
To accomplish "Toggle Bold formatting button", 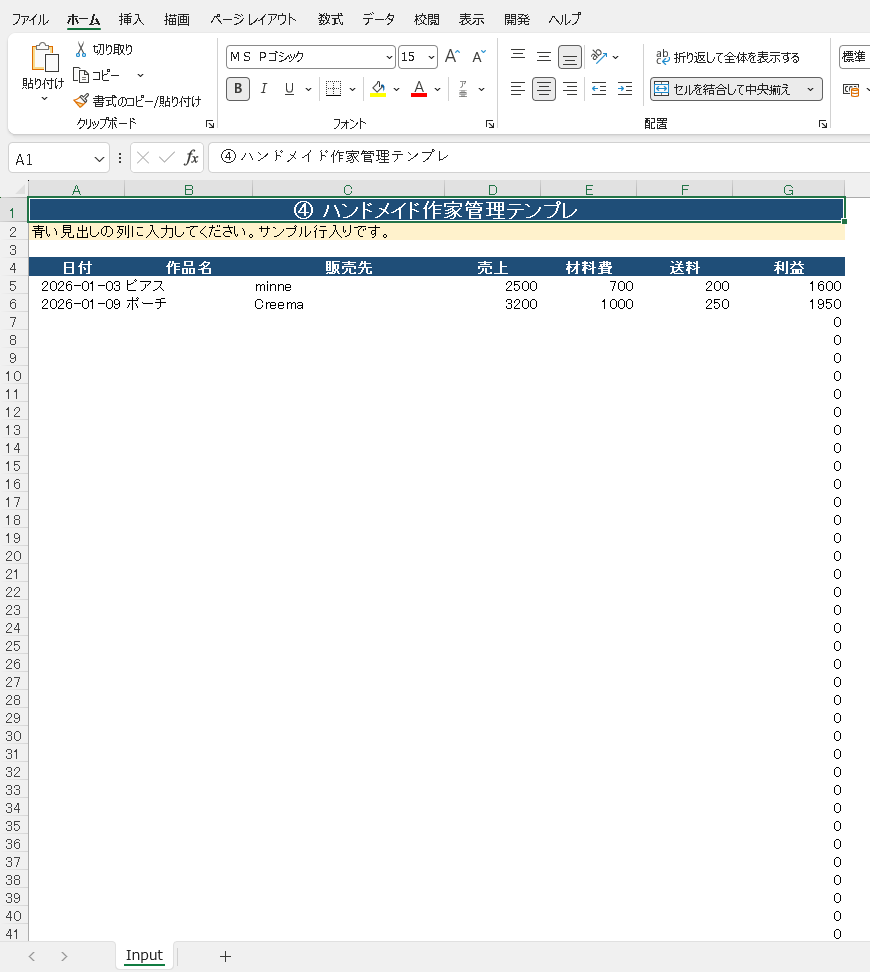I will tap(237, 89).
